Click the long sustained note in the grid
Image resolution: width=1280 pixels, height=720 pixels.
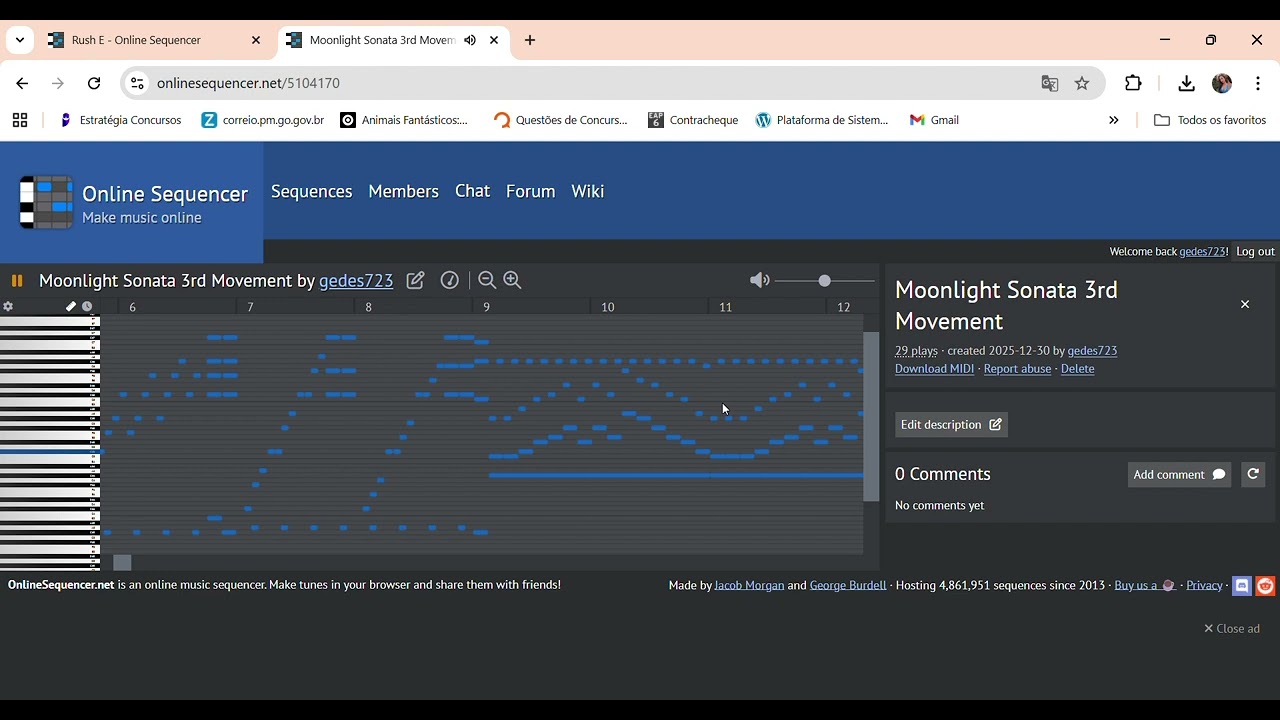(676, 475)
